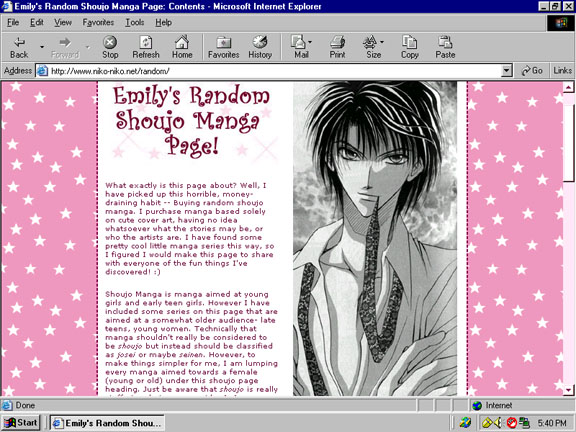576x432 pixels.
Task: Open the Back history dropdown arrow
Action: tap(42, 47)
